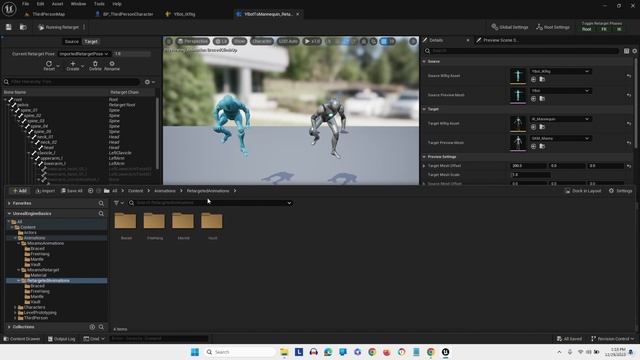Screen dimensions: 640x360
Task: Click the Rename pose icon
Action: [x=112, y=64]
